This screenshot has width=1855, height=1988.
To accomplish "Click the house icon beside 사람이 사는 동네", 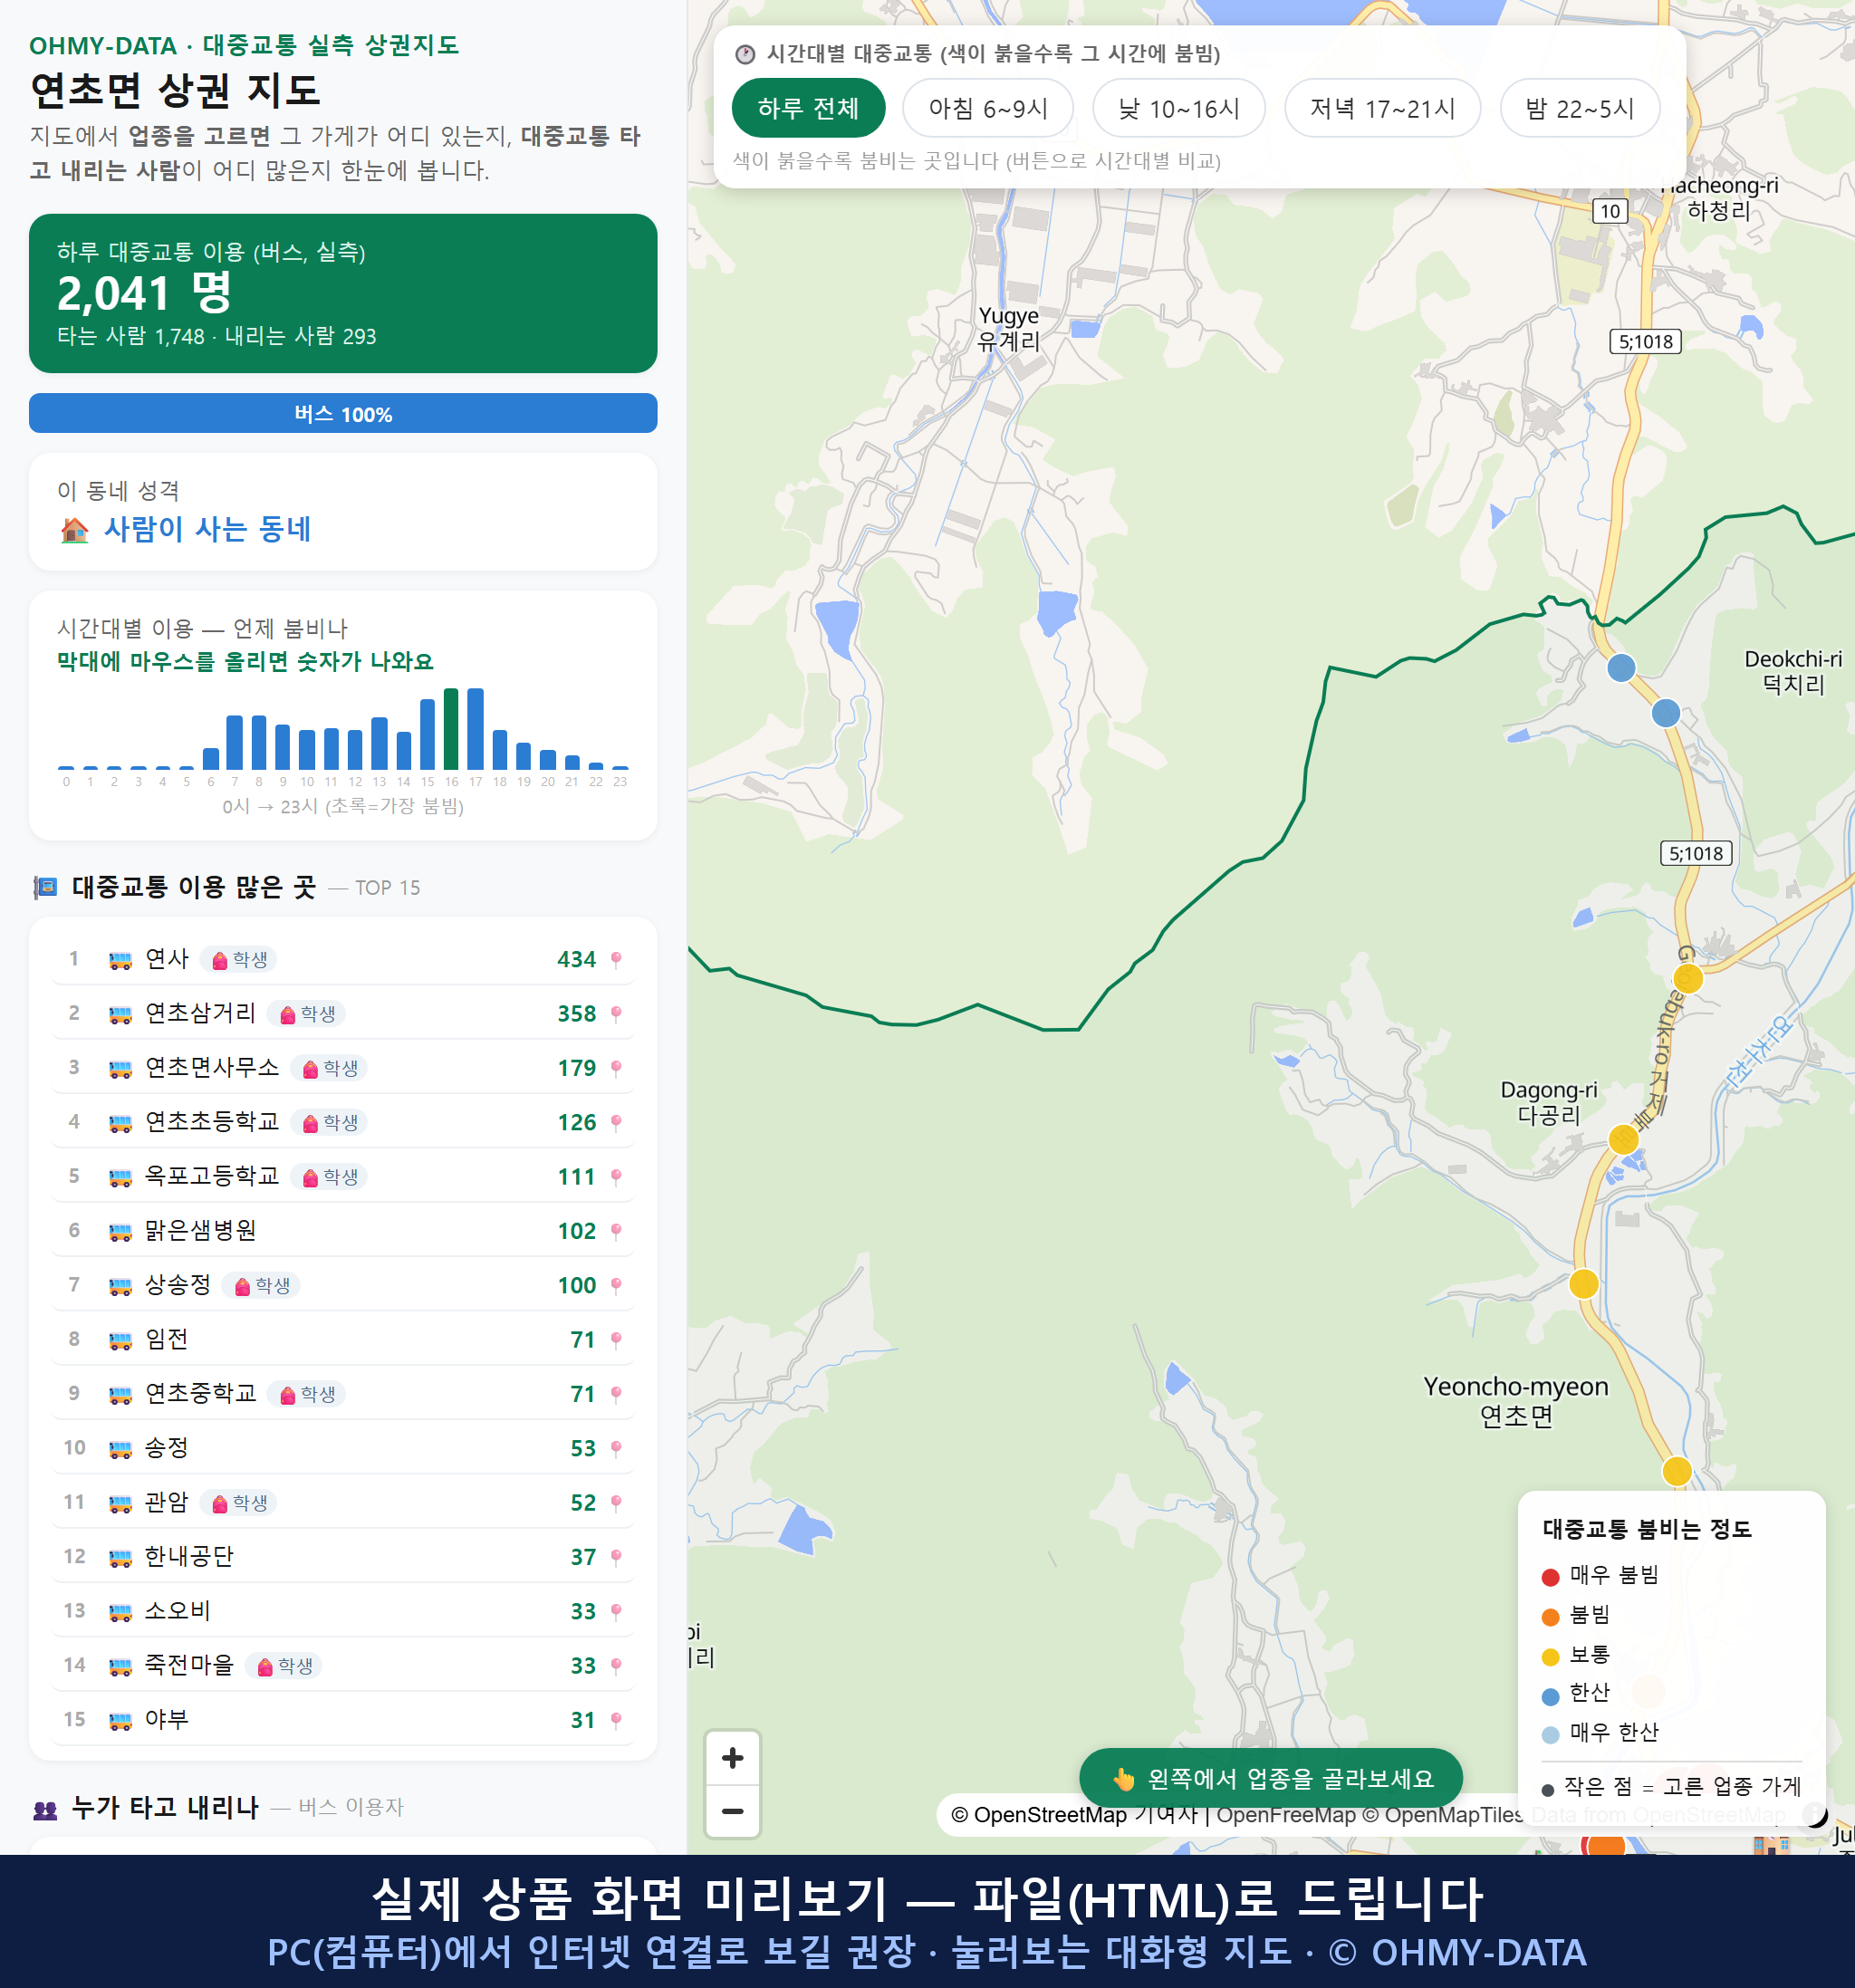I will [75, 529].
